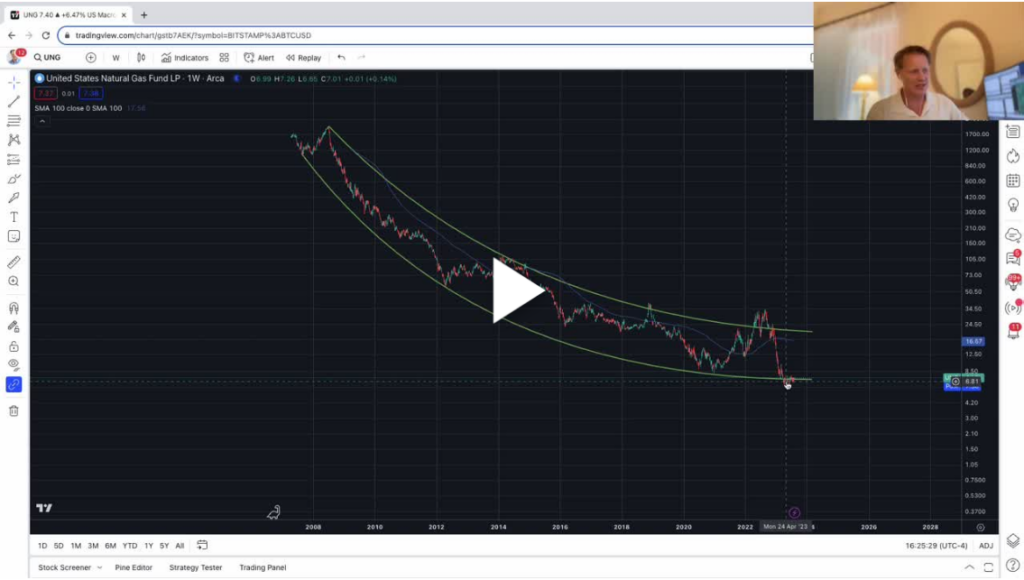Screen dimensions: 1024x580
Task: Click the highlighted link drawings sync icon
Action: [x=14, y=385]
